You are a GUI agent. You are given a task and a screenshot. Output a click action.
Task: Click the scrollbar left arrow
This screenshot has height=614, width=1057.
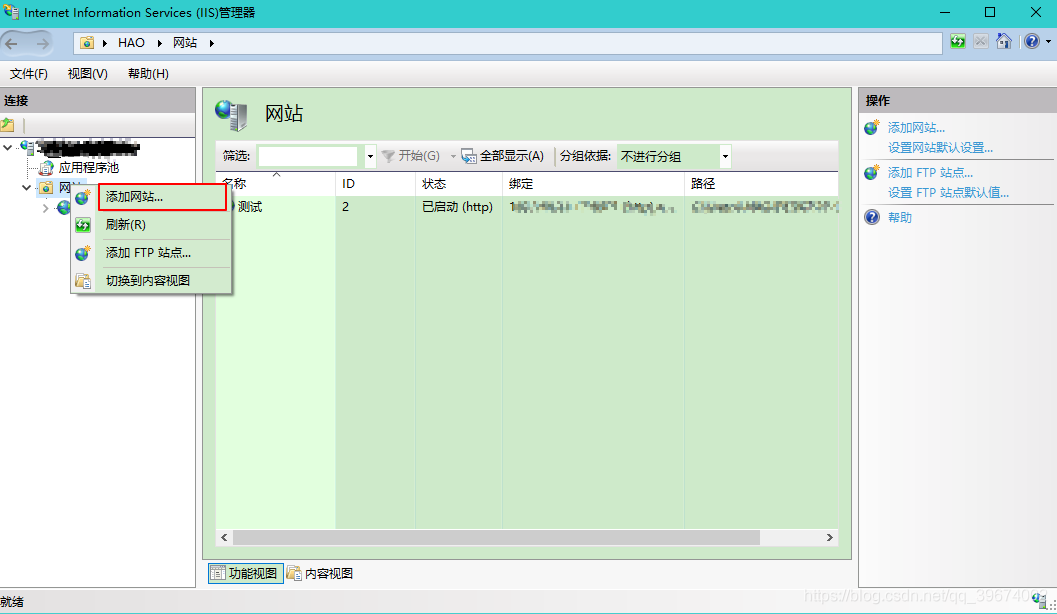224,537
